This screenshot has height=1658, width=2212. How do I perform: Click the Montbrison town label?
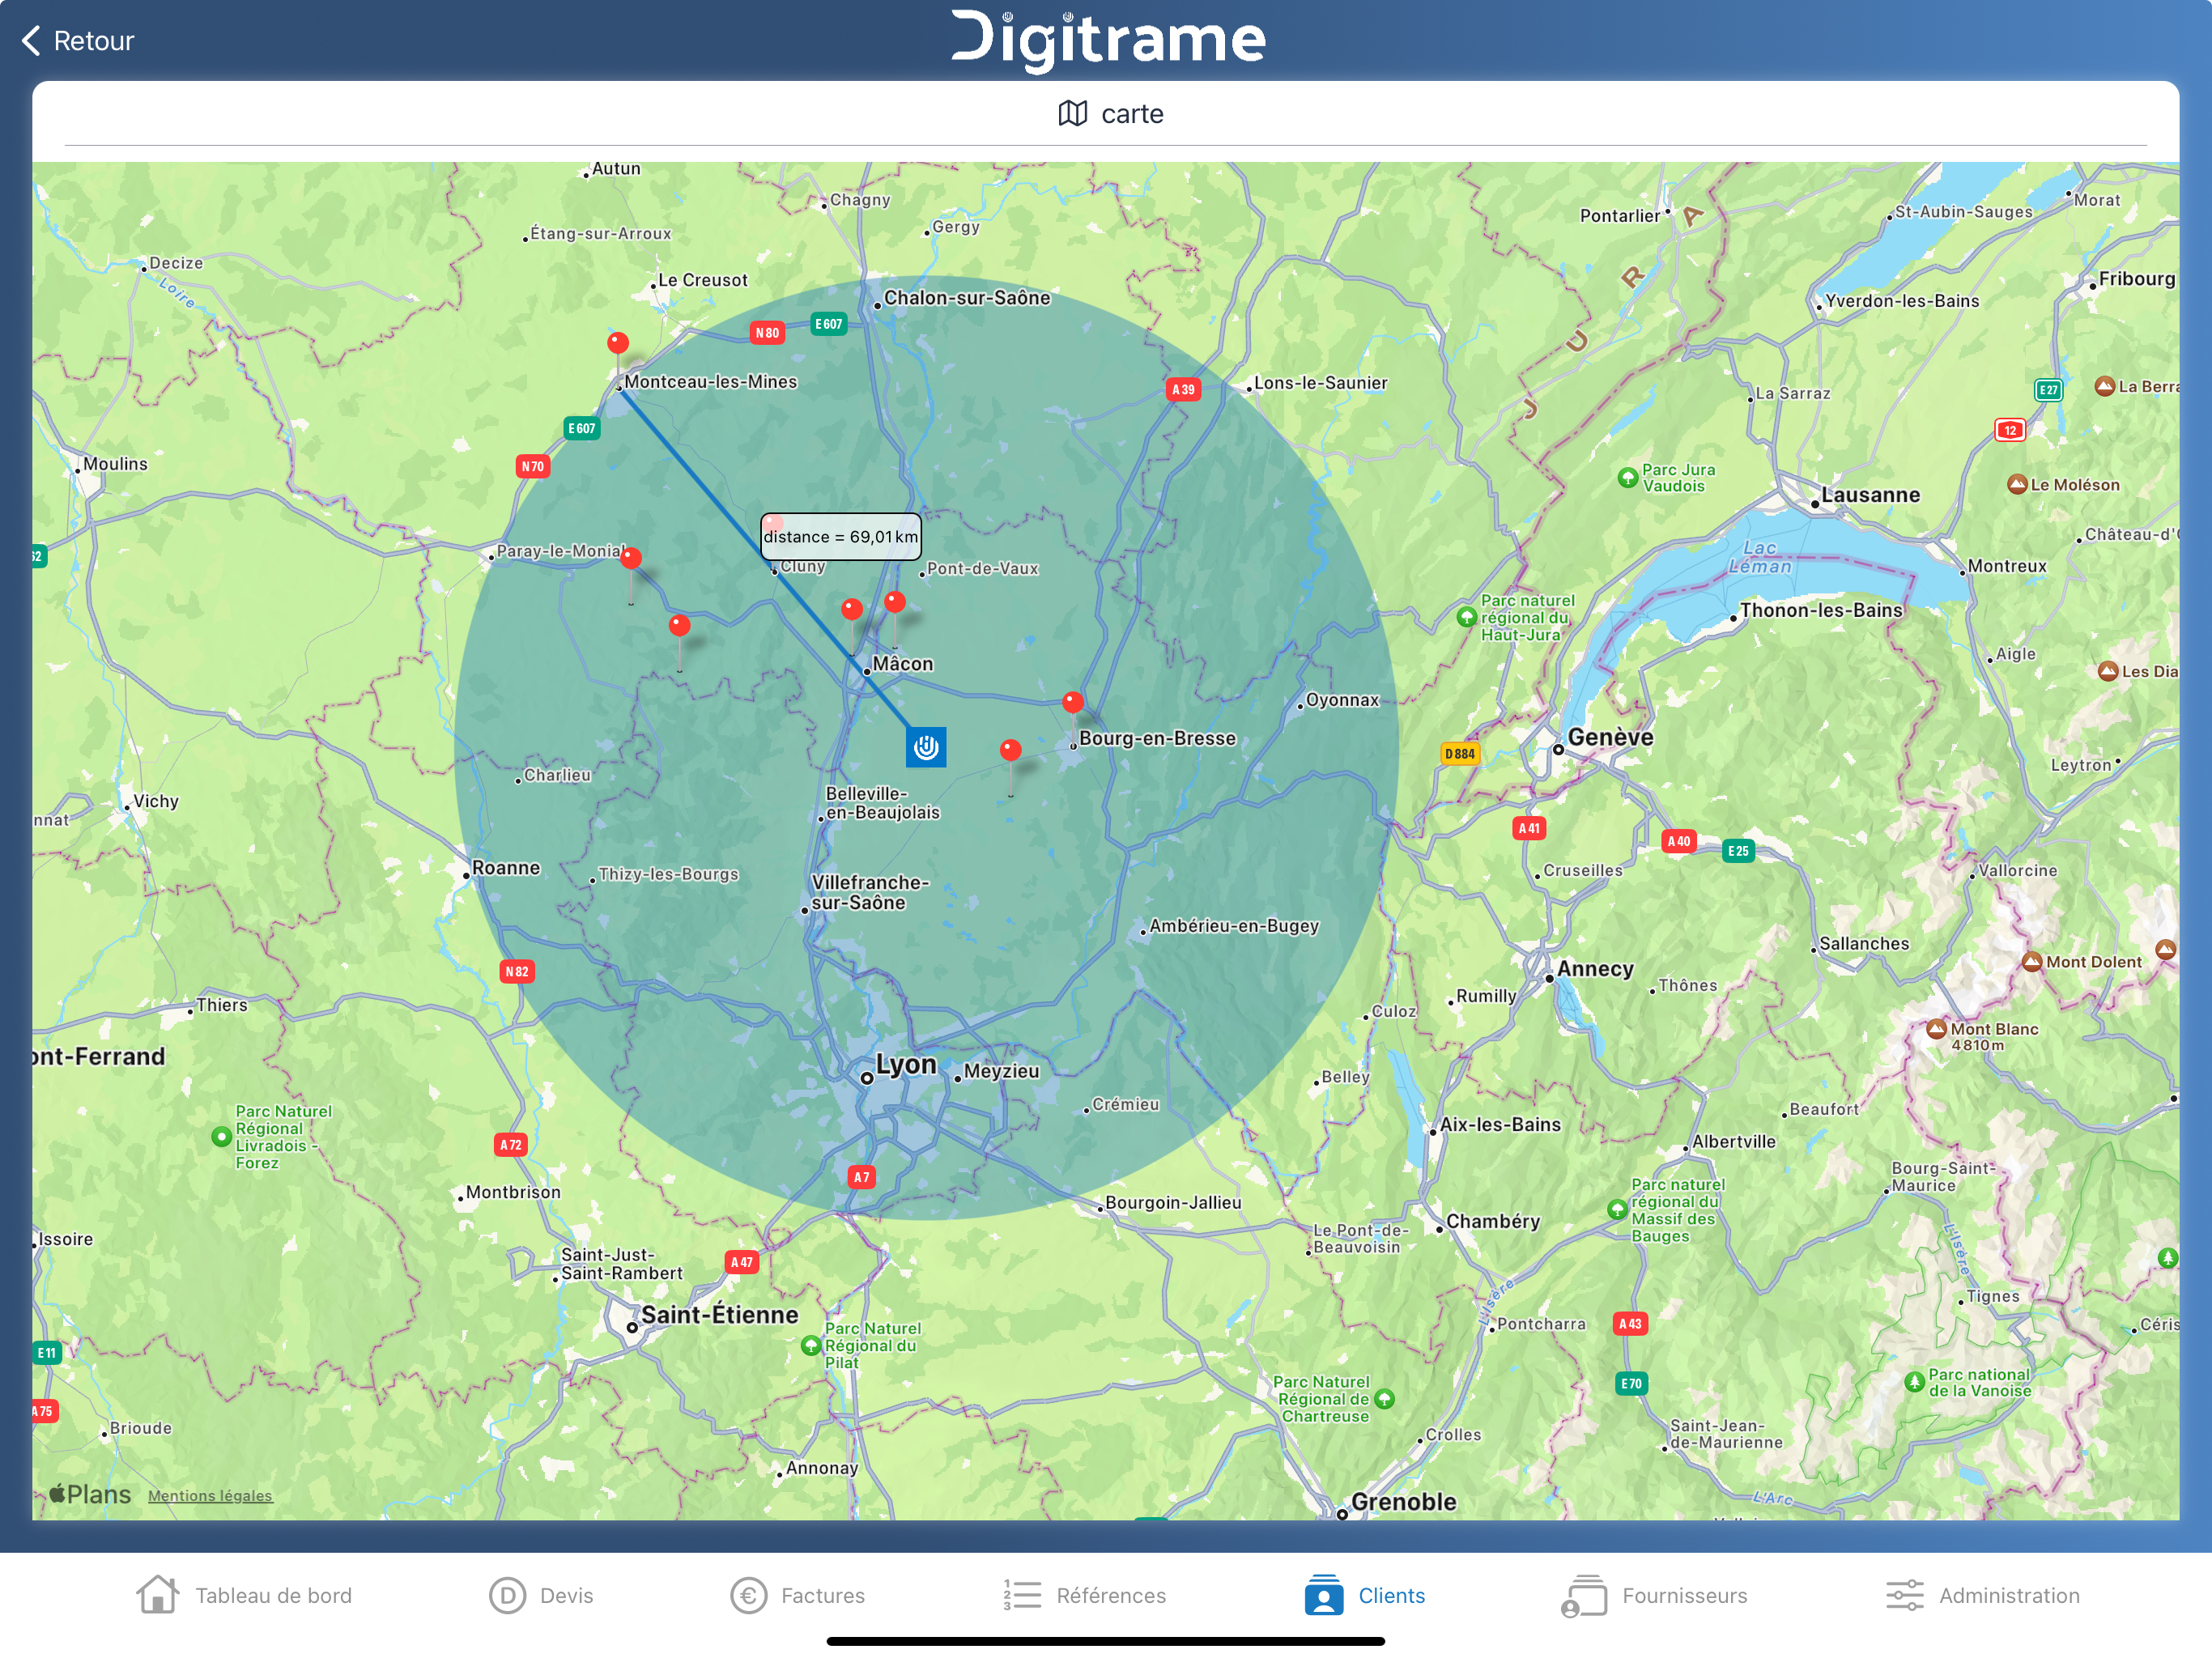point(513,1192)
